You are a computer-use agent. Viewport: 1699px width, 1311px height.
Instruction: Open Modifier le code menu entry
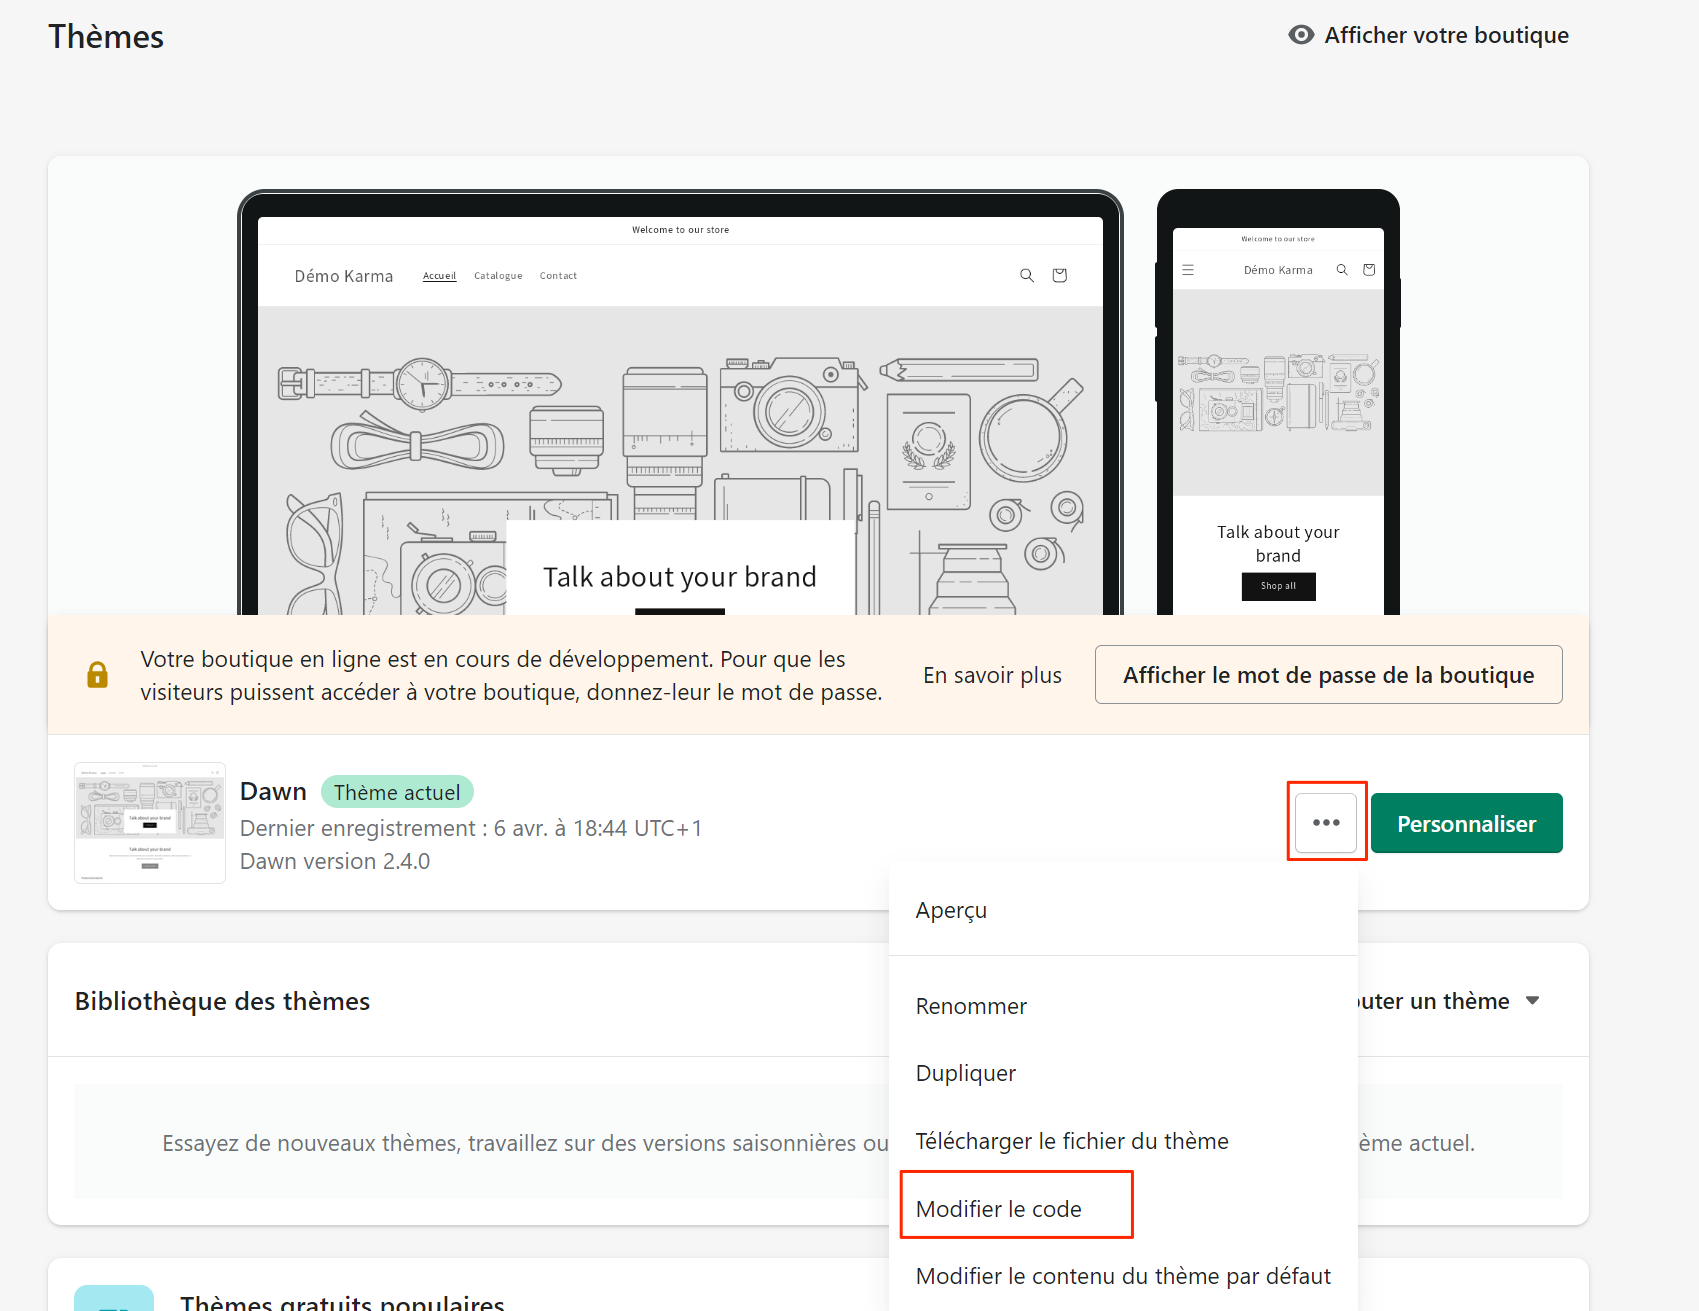998,1209
